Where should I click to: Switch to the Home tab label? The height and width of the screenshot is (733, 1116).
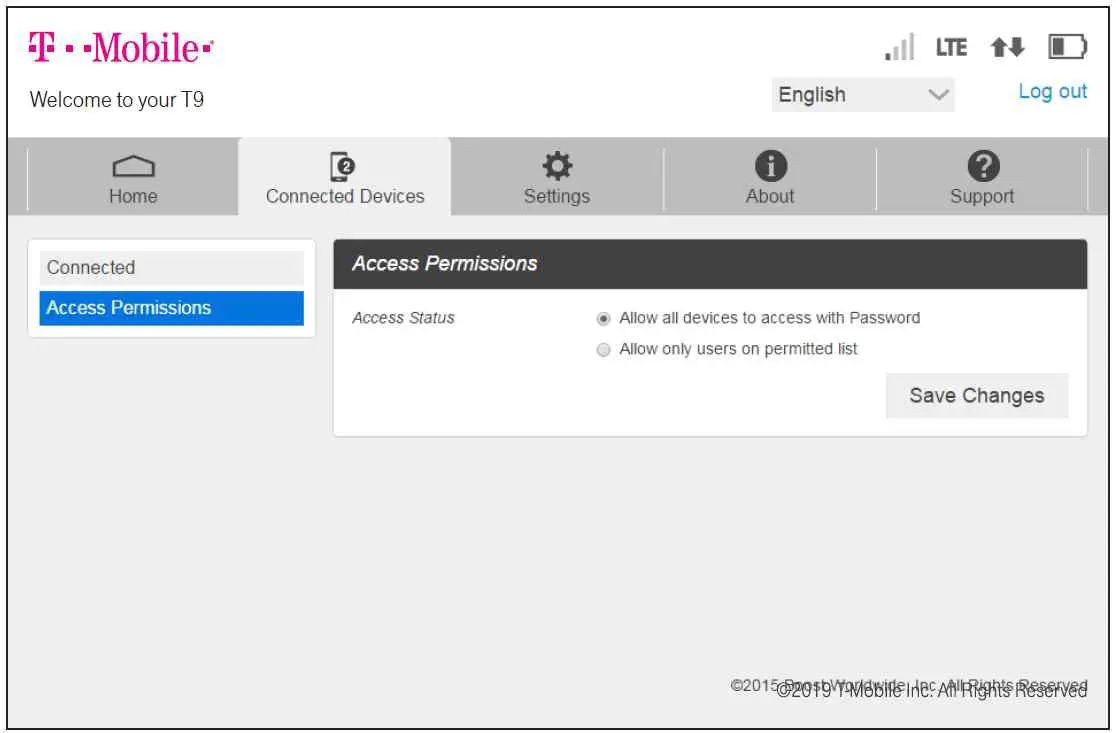(x=133, y=196)
